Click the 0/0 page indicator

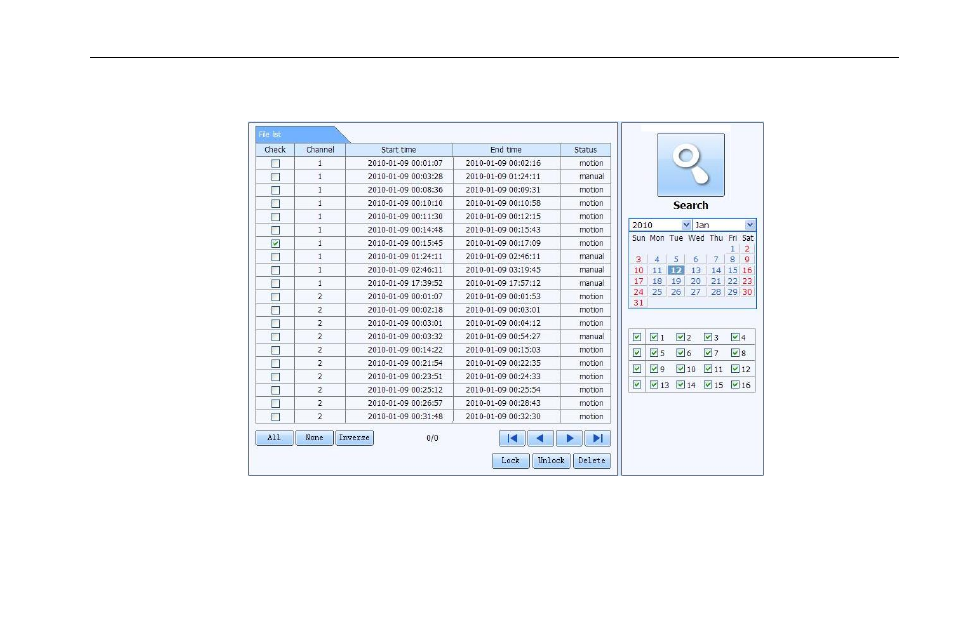coord(432,438)
